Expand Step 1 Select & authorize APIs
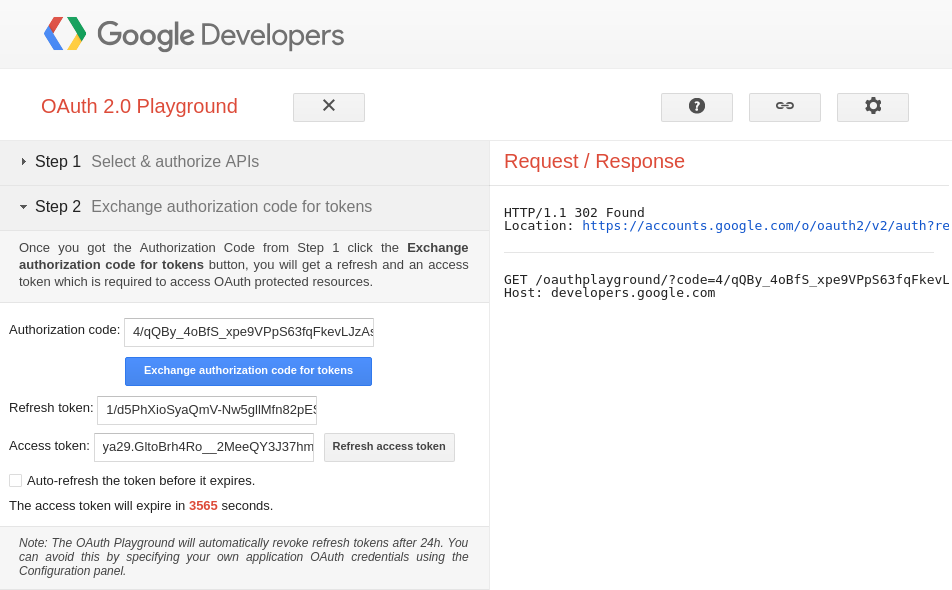Image resolution: width=952 pixels, height=590 pixels. [x=245, y=161]
